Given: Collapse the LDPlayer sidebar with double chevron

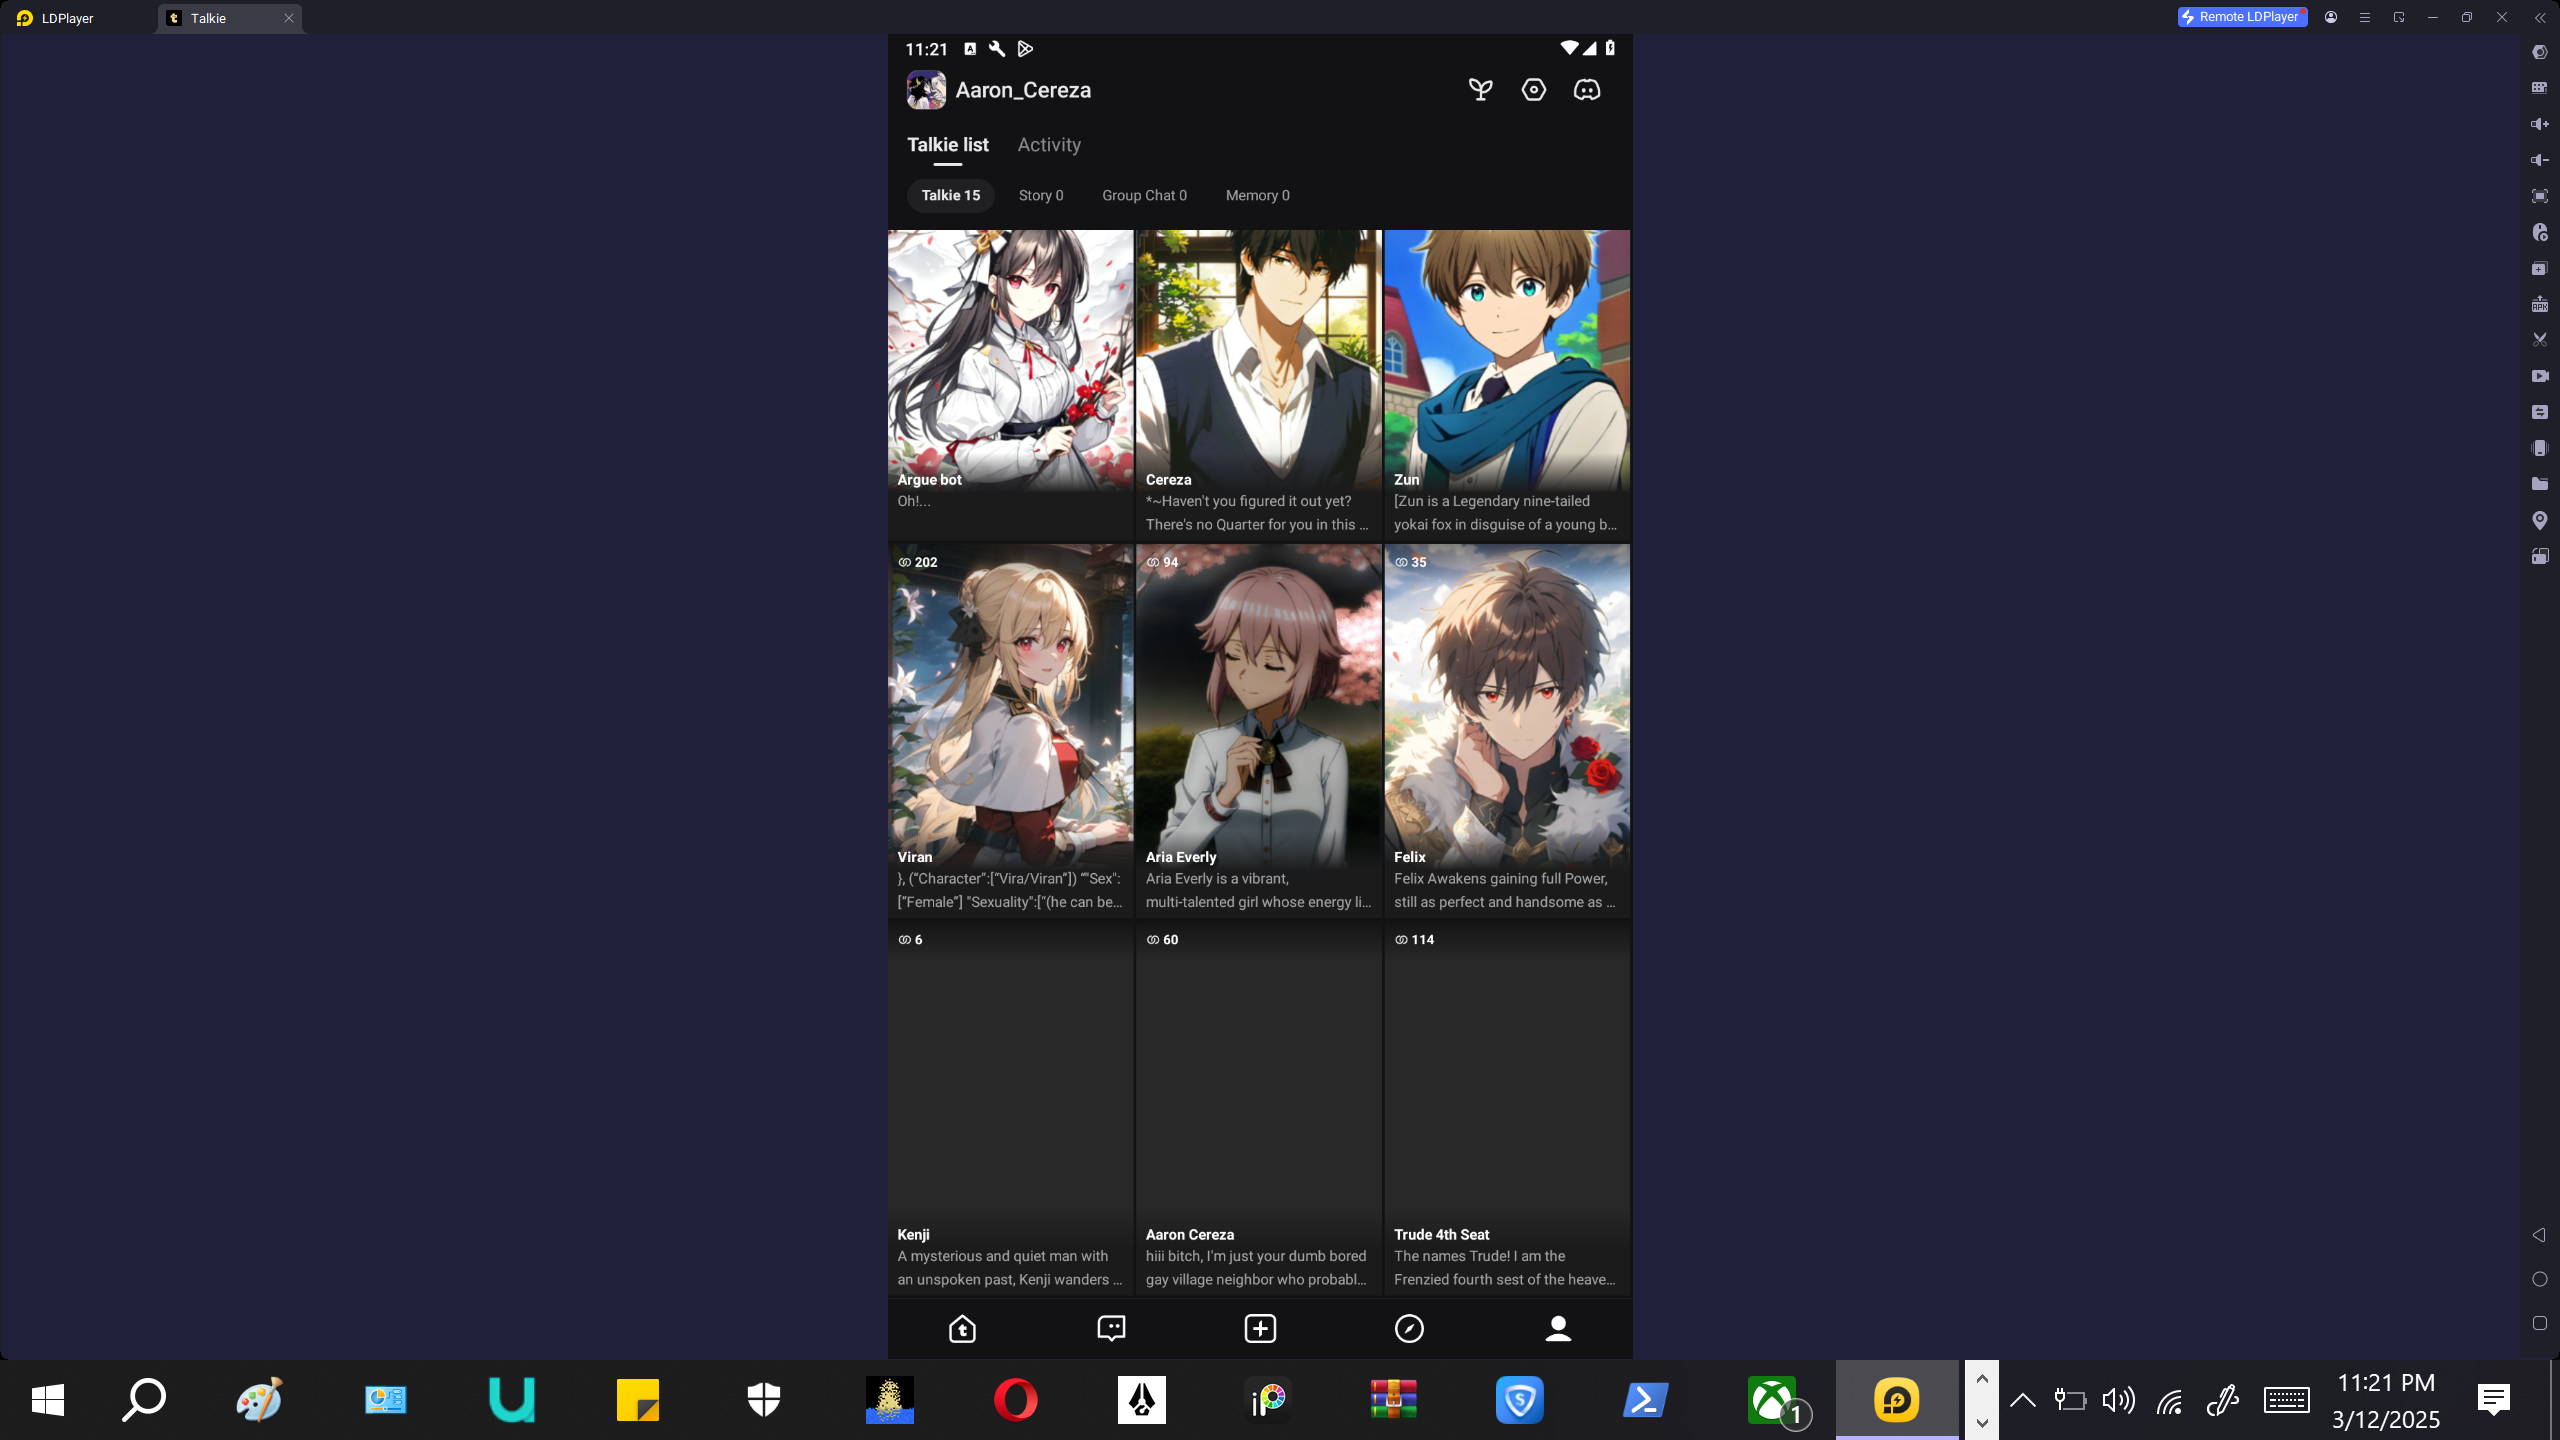Looking at the screenshot, I should (x=2540, y=17).
